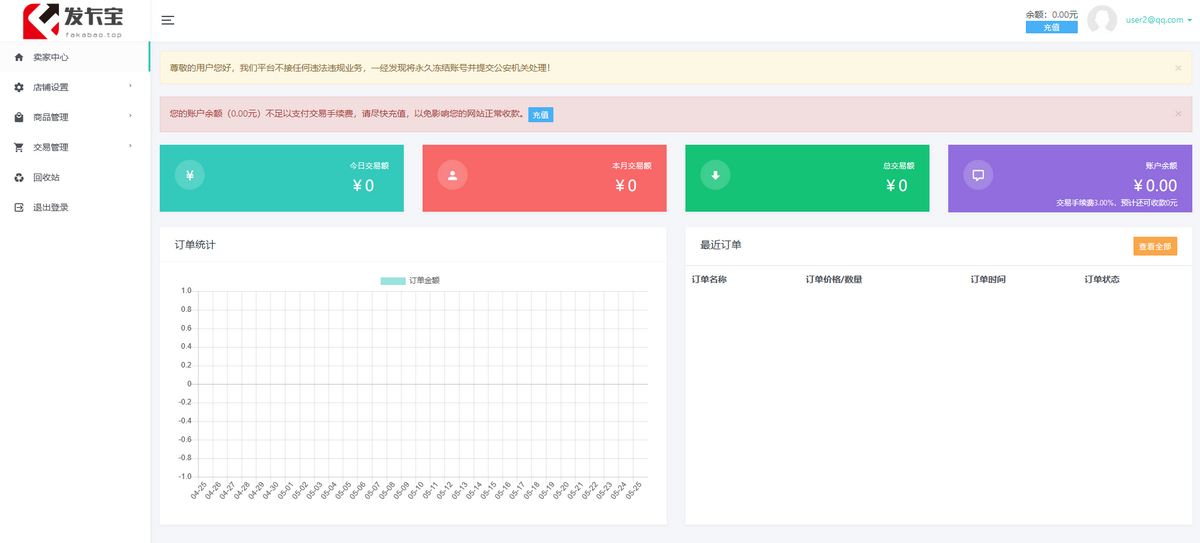The height and width of the screenshot is (543, 1200).
Task: Click the 发卡宝 logo
Action: click(x=72, y=19)
